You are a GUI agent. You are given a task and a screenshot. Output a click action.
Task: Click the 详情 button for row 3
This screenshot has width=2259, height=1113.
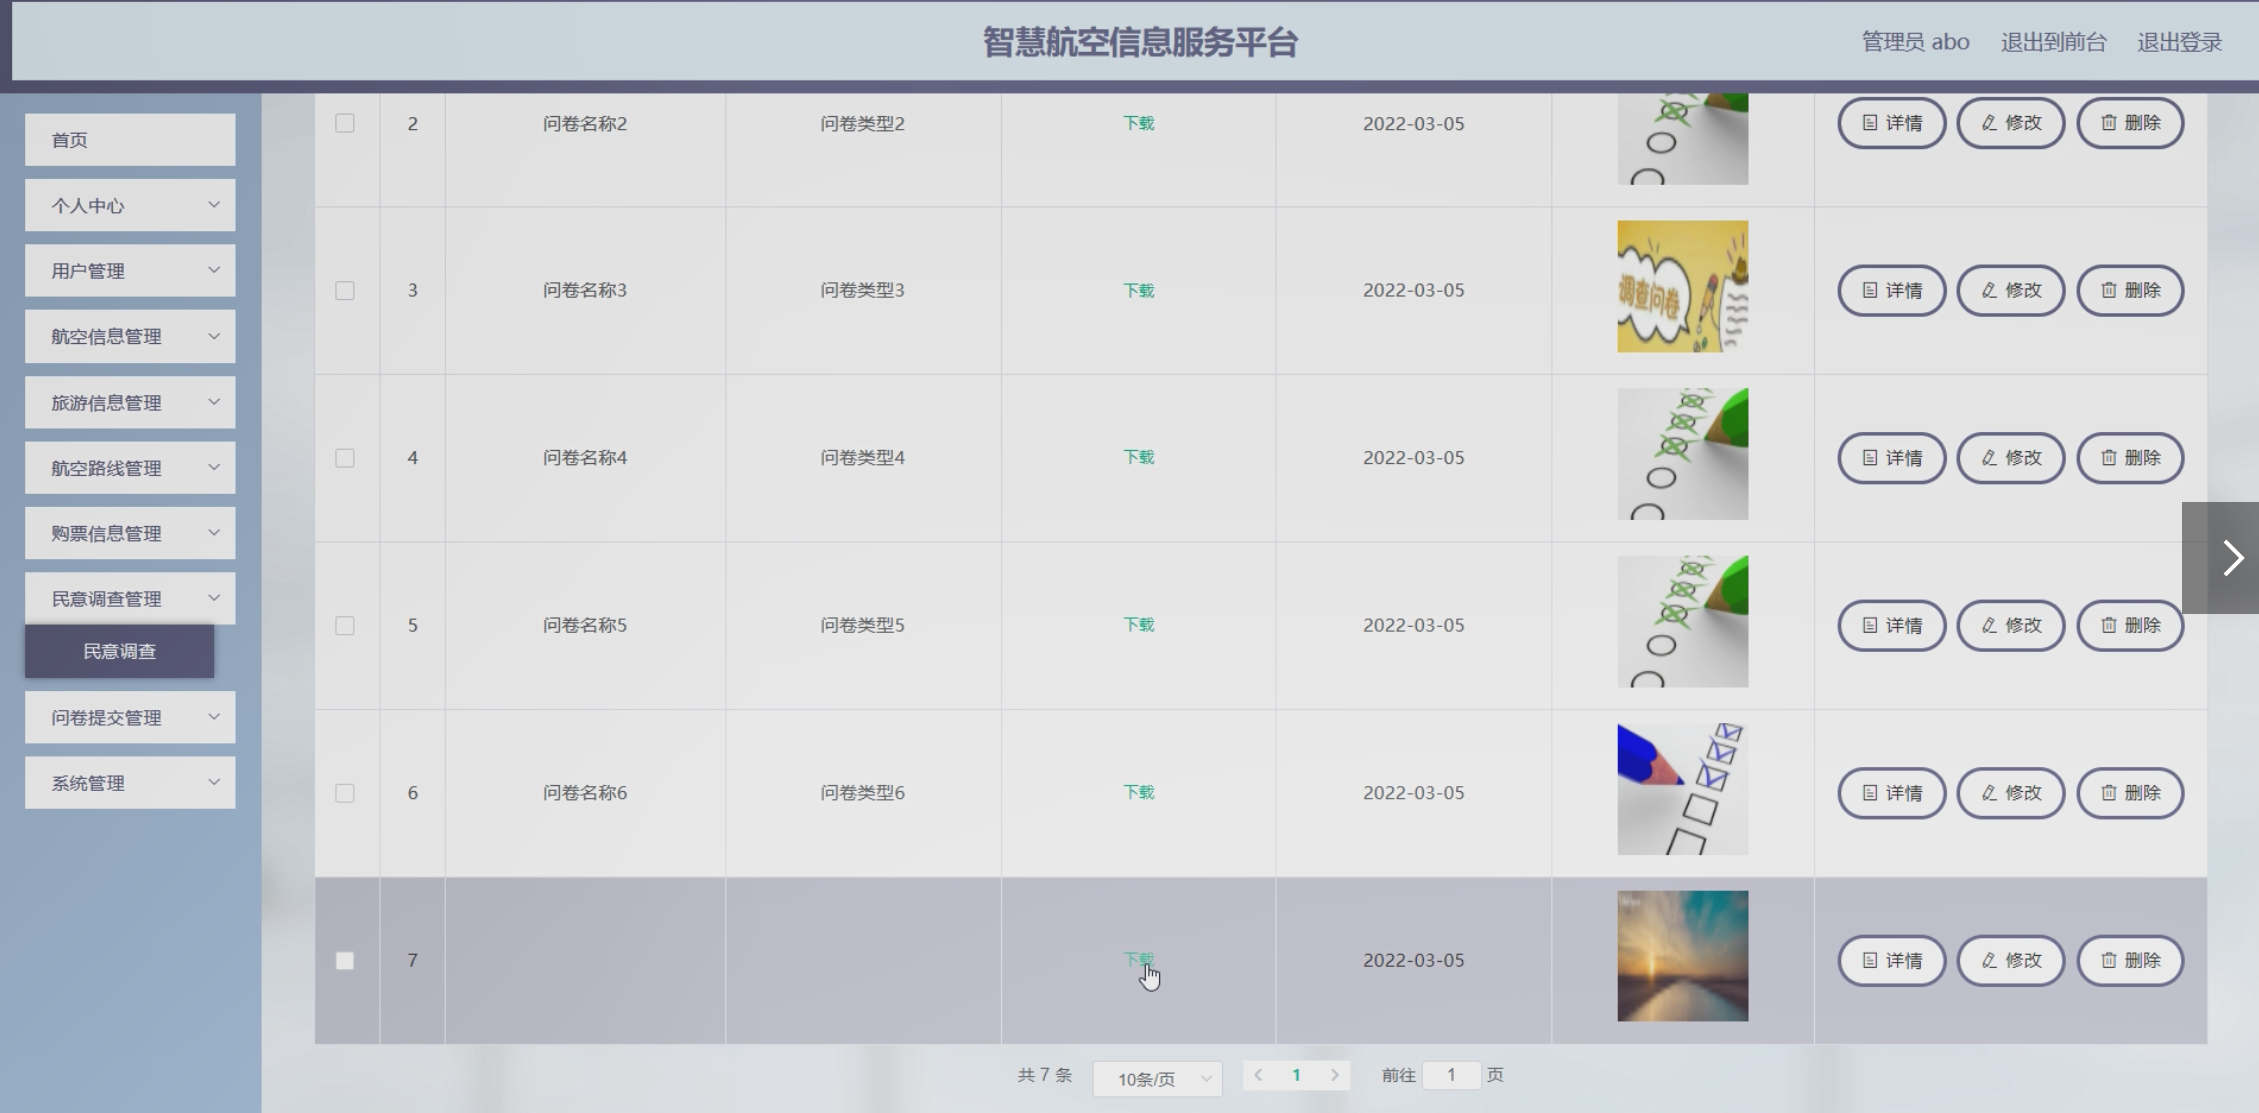1891,290
